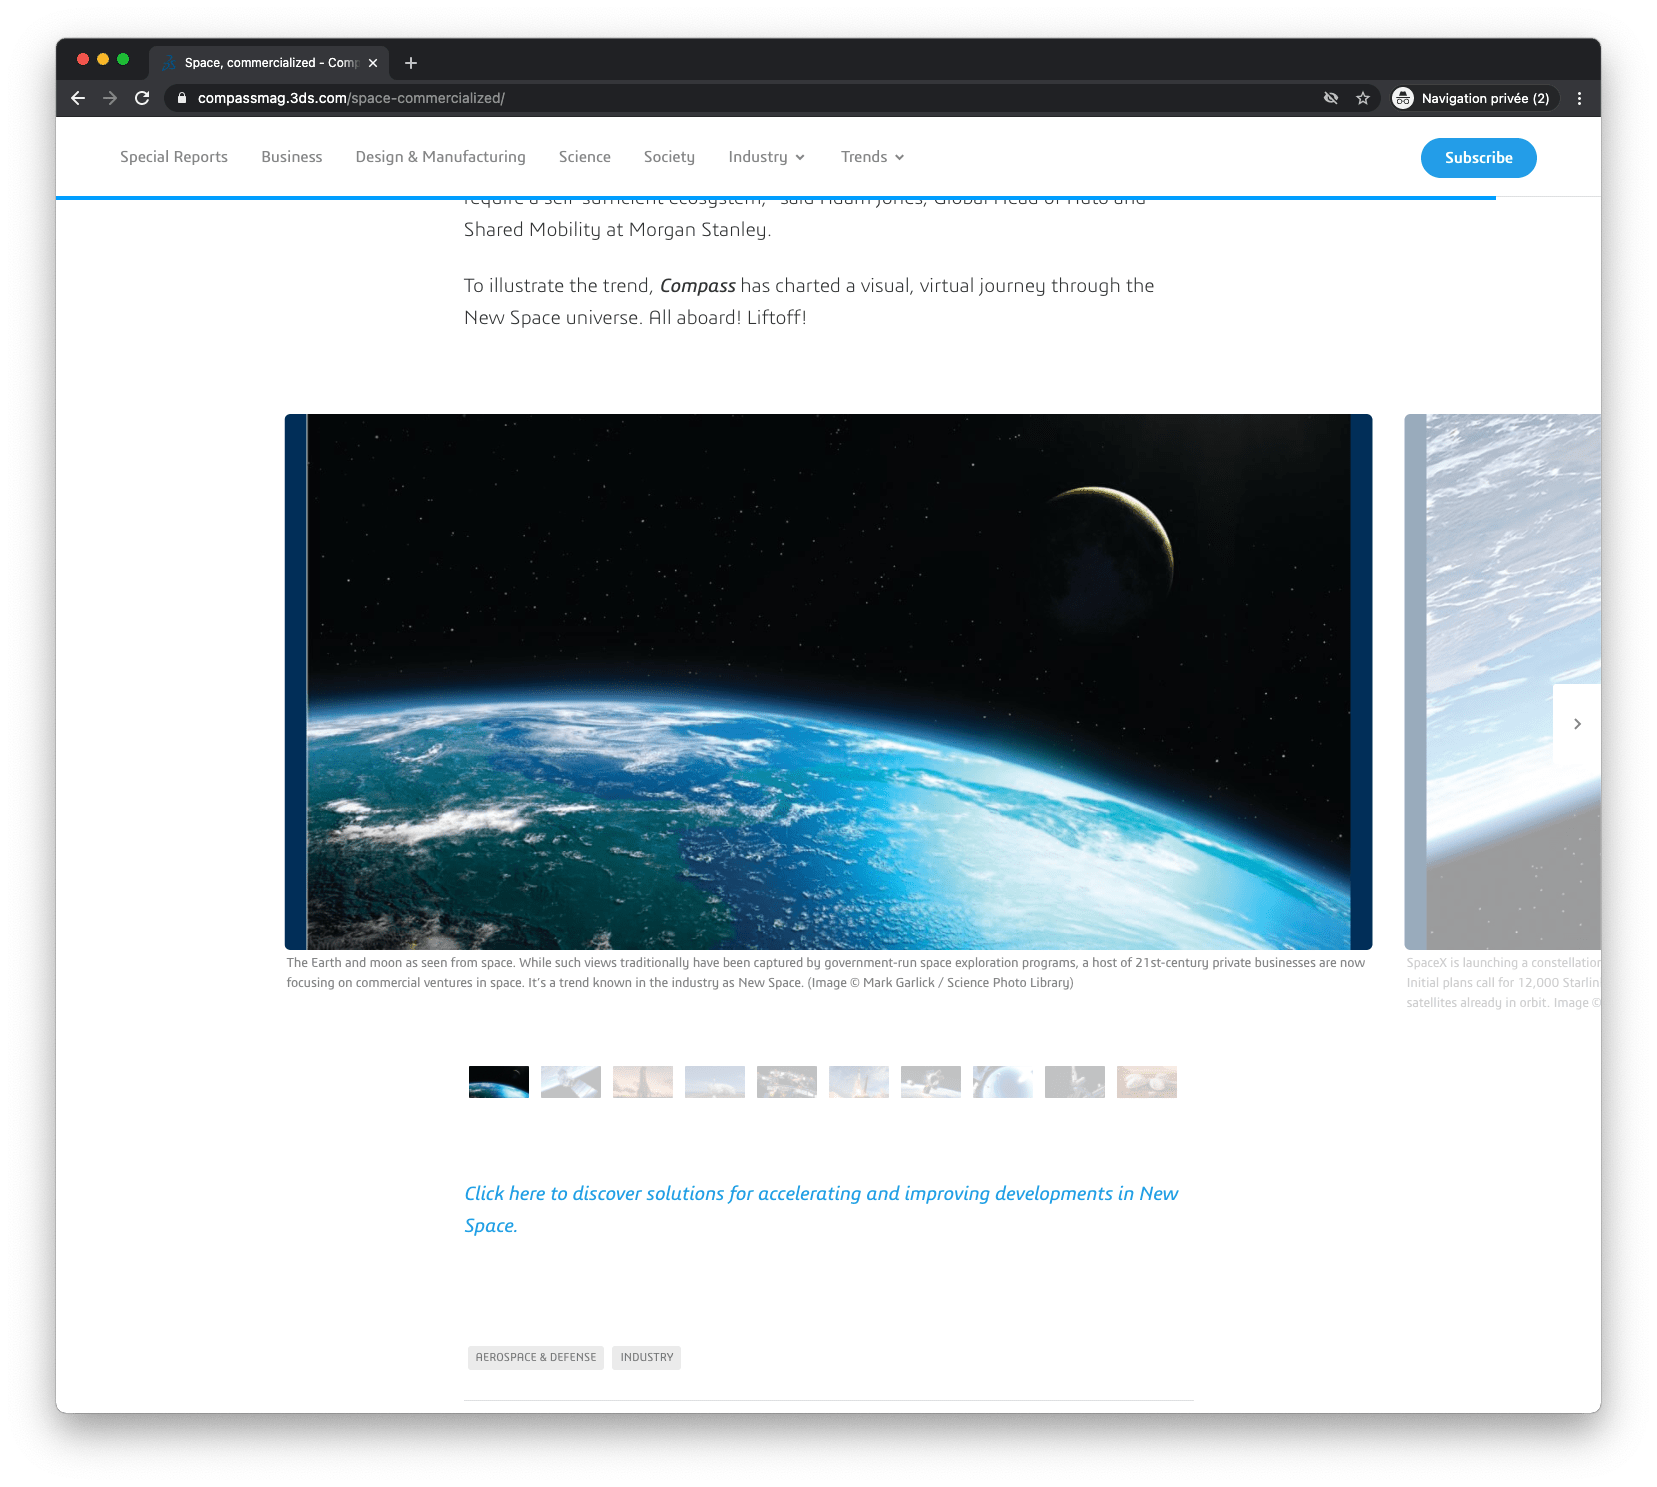Select the sixth gallery thumbnail
The image size is (1657, 1487).
pyautogui.click(x=859, y=1082)
